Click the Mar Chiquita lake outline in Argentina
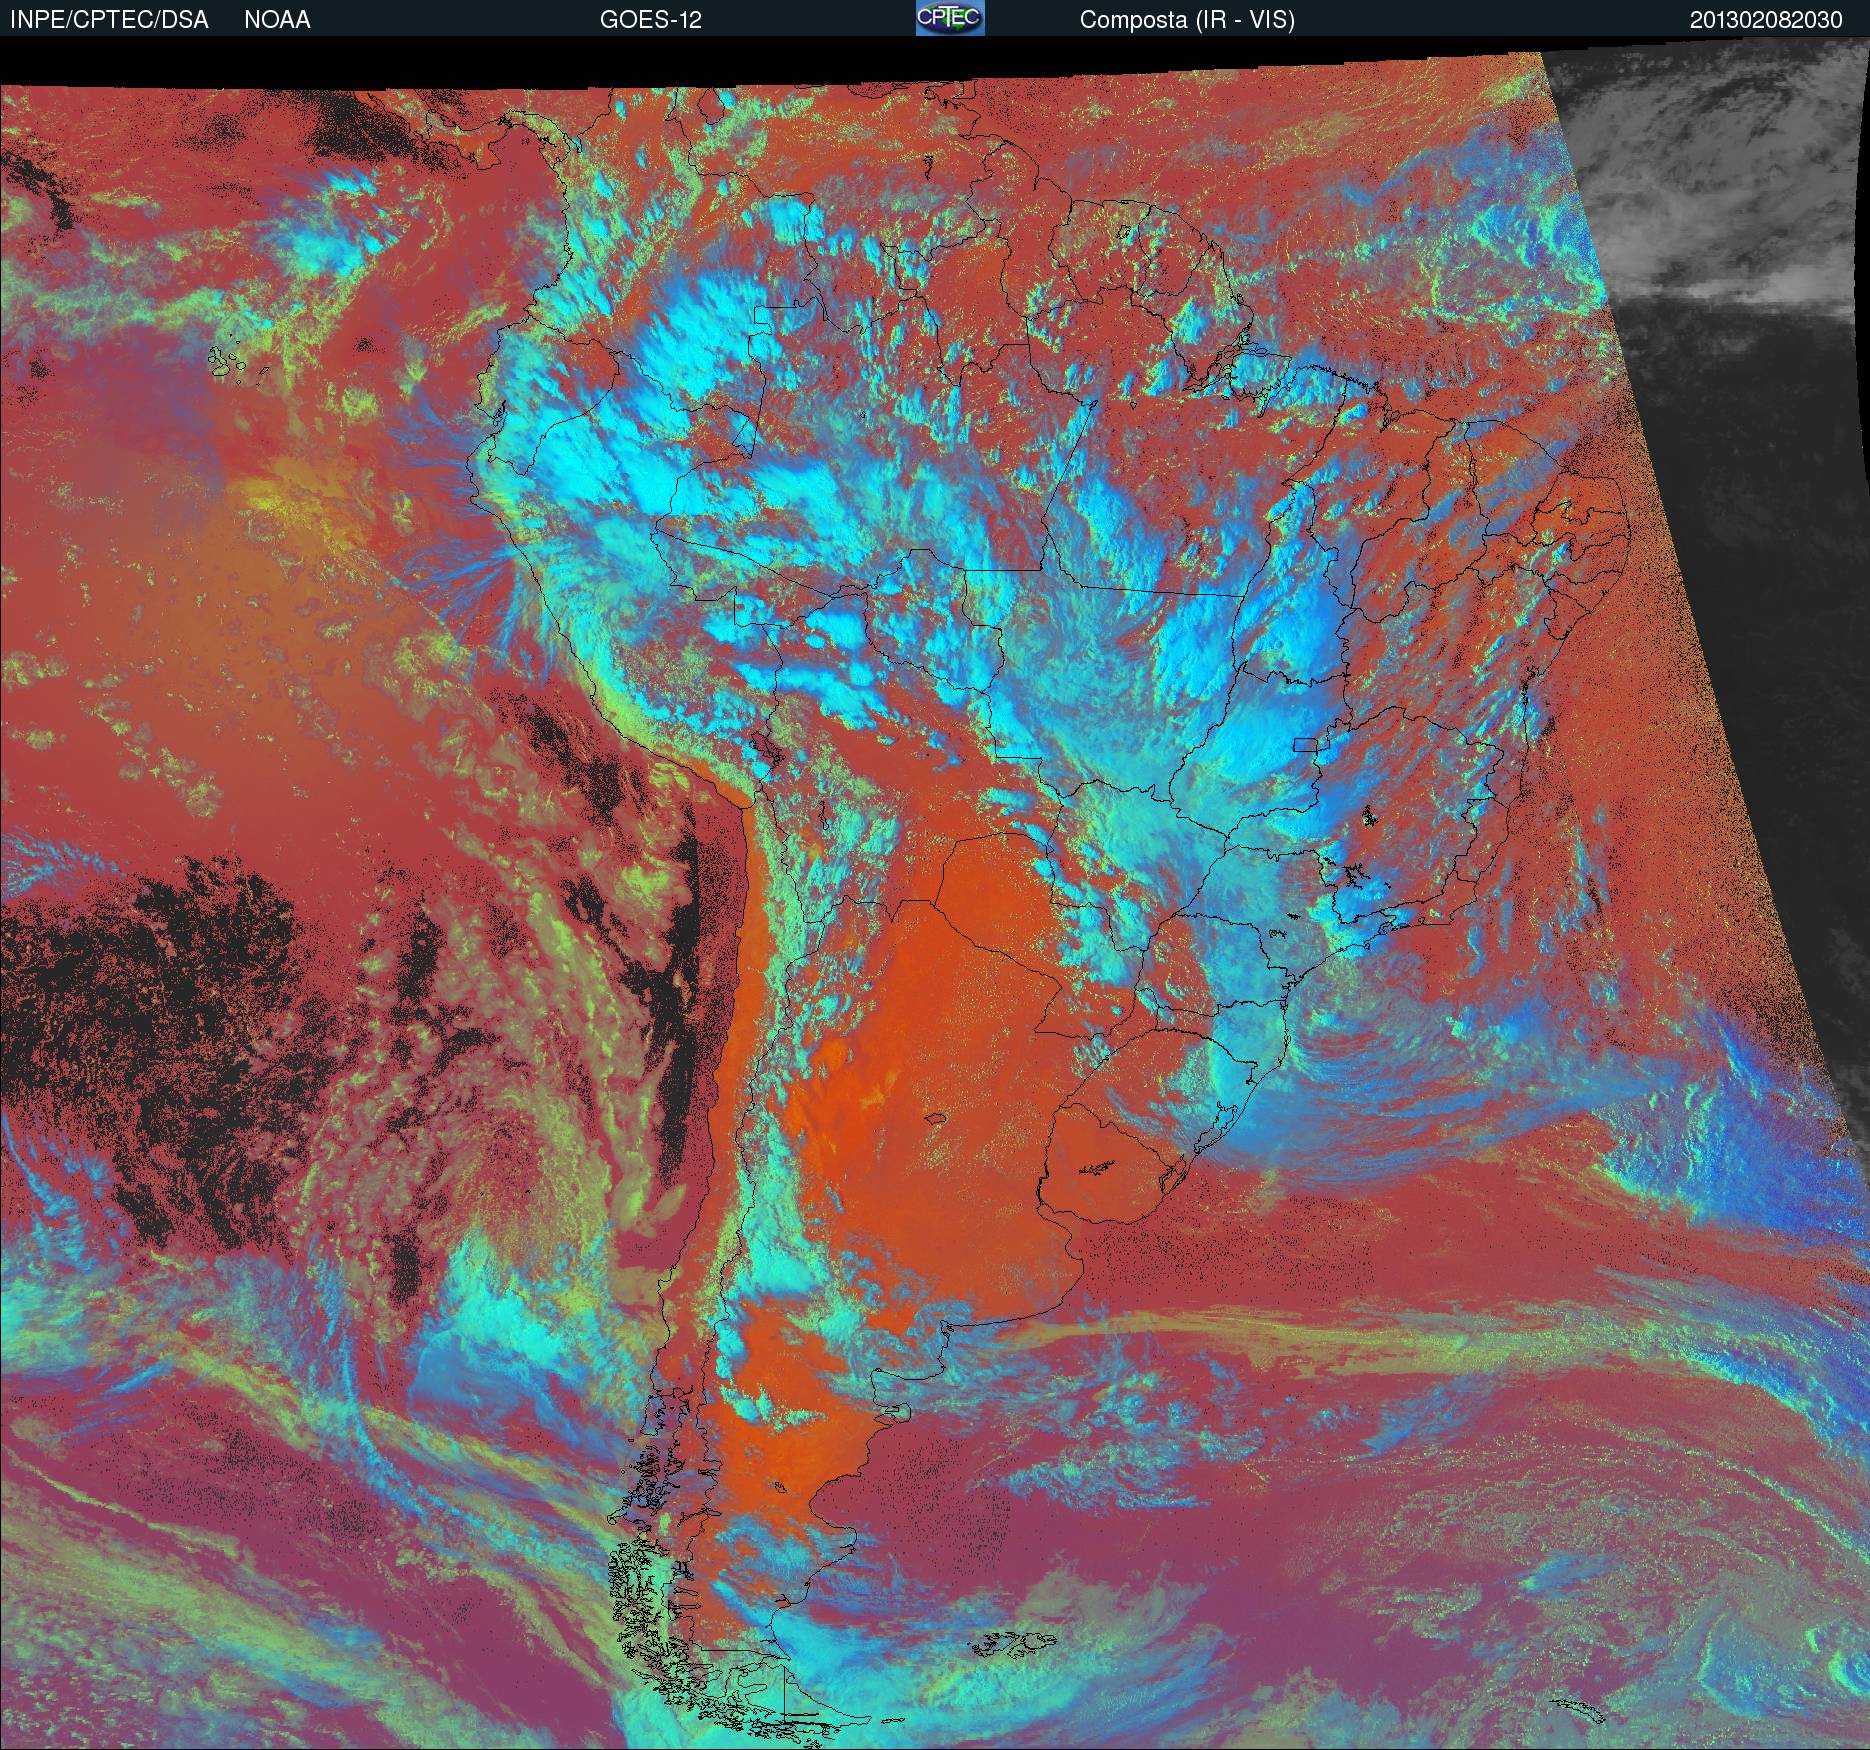 [x=936, y=1120]
